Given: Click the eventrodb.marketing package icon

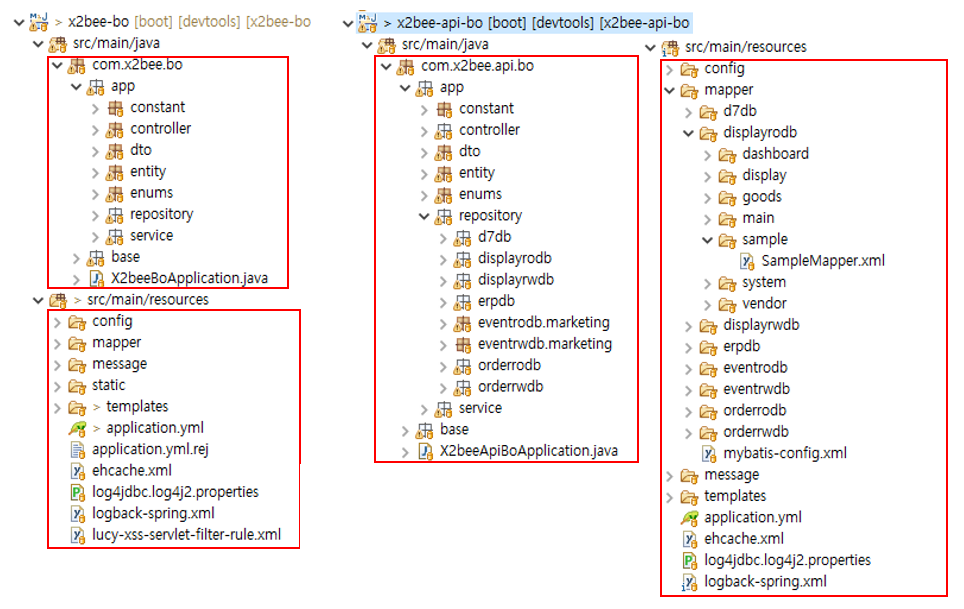Looking at the screenshot, I should (x=463, y=323).
